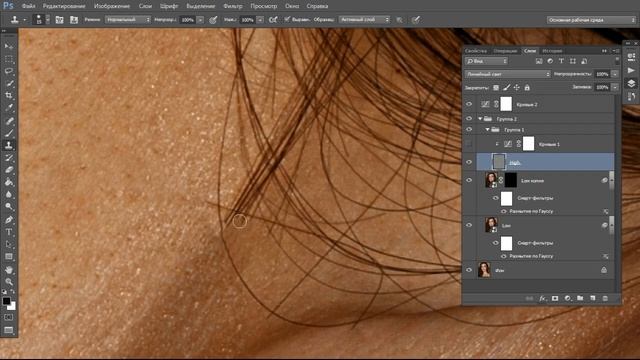The width and height of the screenshot is (640, 360).
Task: Toggle the Aligned checkbox in options bar
Action: tap(287, 19)
